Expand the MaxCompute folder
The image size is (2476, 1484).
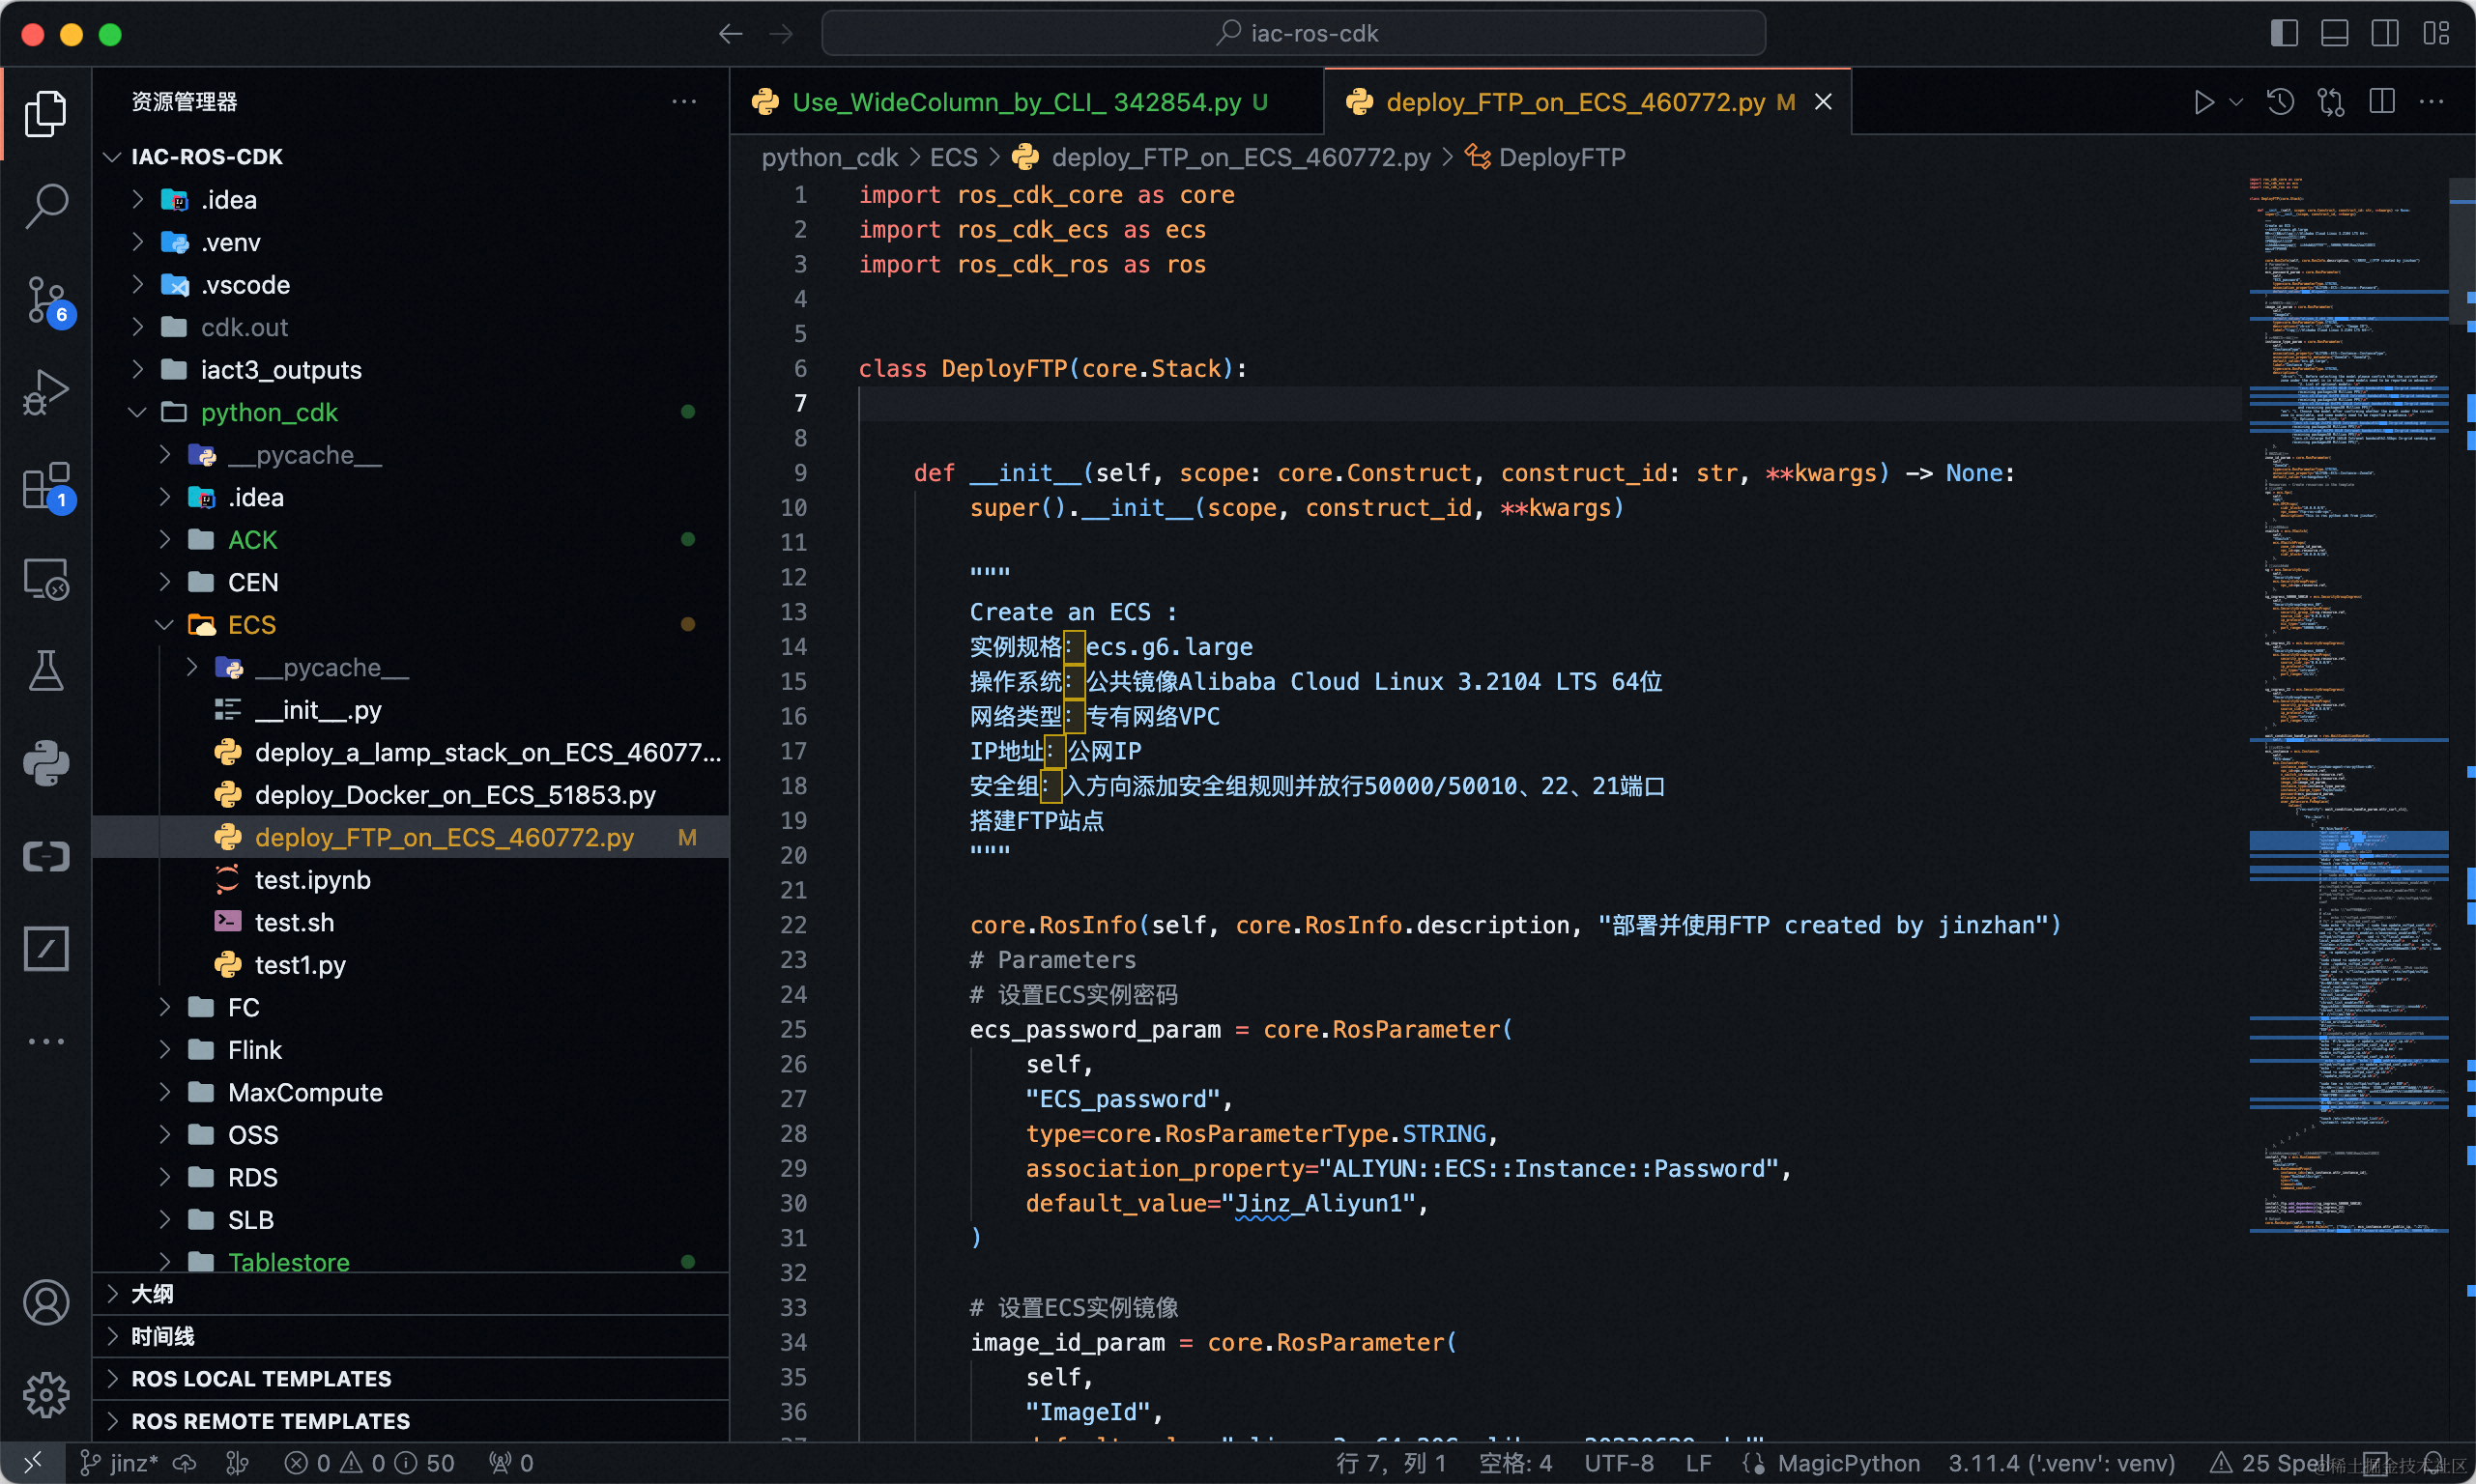pyautogui.click(x=411, y=1092)
